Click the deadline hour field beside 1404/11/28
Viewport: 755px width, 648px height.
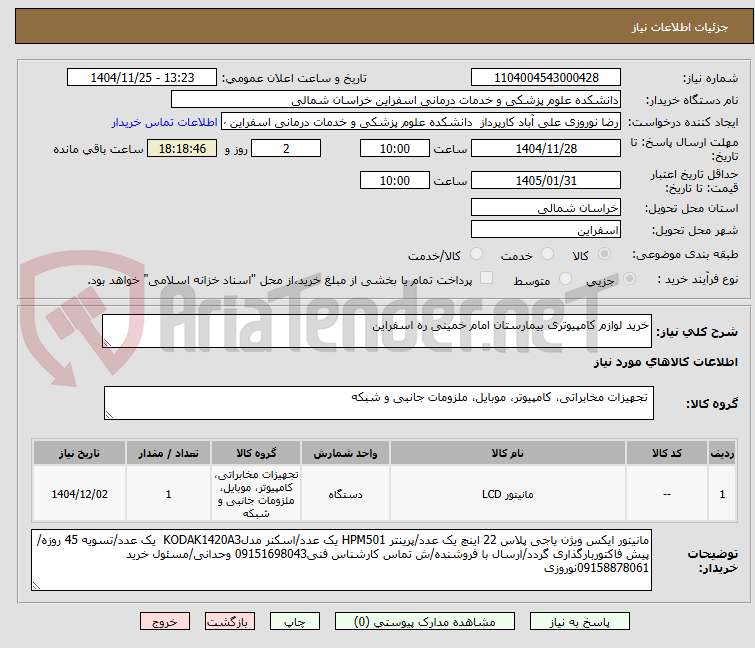395,148
